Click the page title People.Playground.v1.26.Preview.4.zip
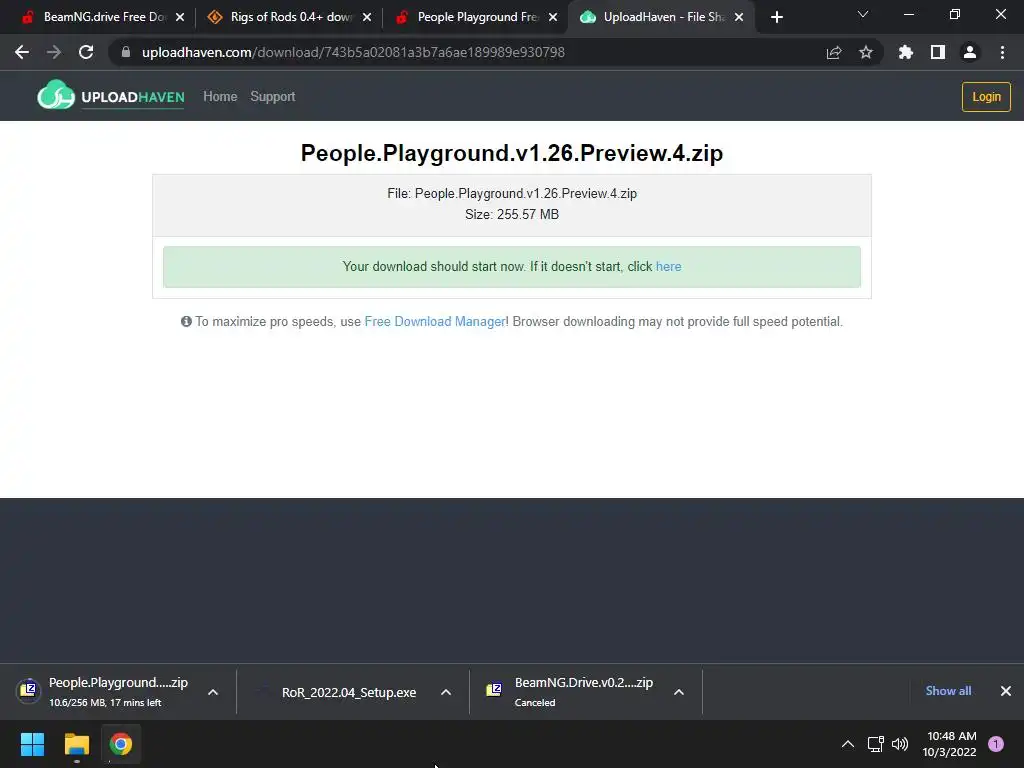 [512, 153]
